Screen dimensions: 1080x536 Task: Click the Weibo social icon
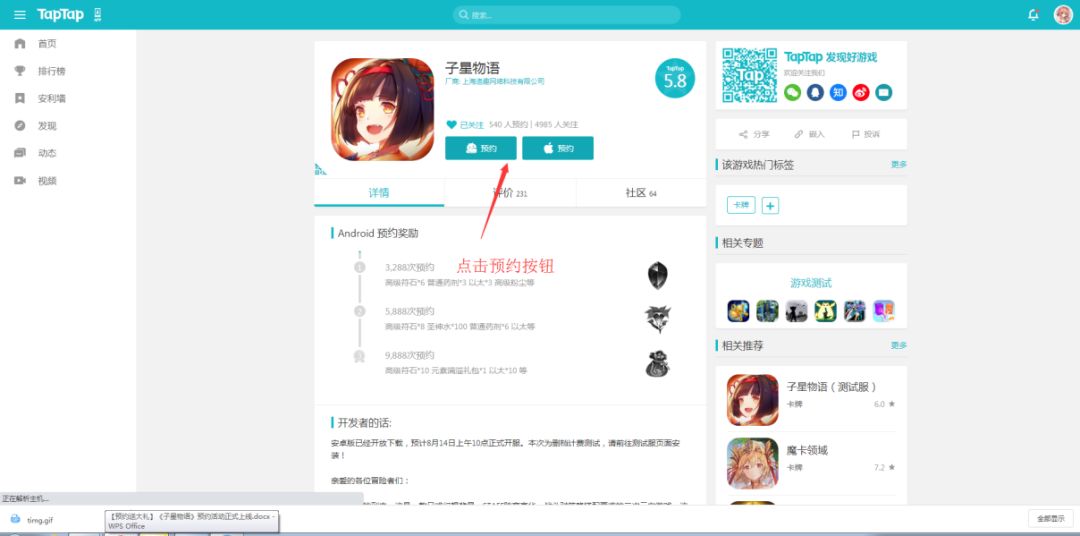point(861,92)
